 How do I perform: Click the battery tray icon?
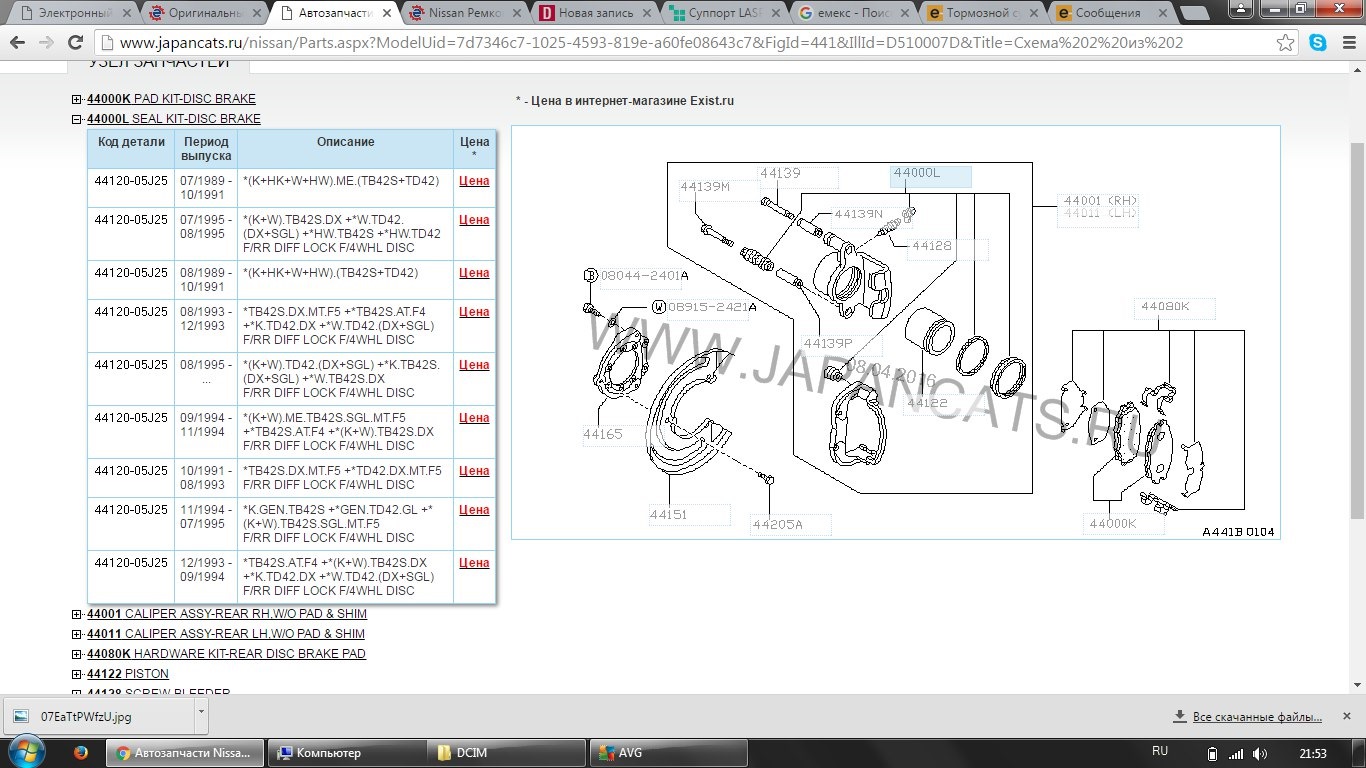pos(1213,753)
